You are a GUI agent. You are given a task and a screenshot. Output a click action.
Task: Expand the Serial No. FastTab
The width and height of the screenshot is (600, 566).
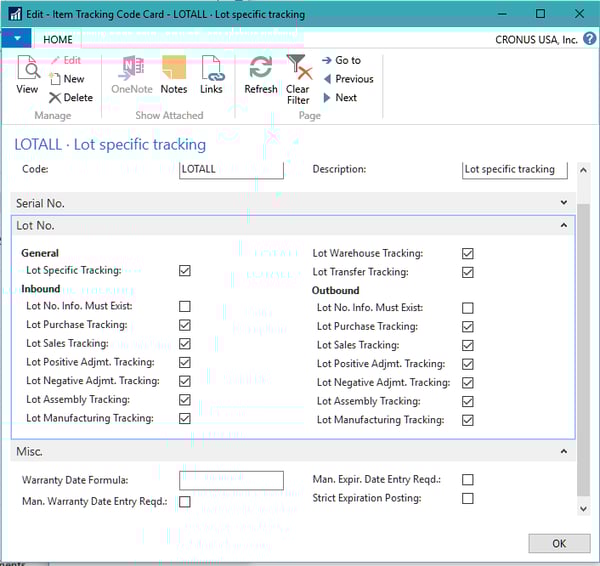(x=564, y=202)
